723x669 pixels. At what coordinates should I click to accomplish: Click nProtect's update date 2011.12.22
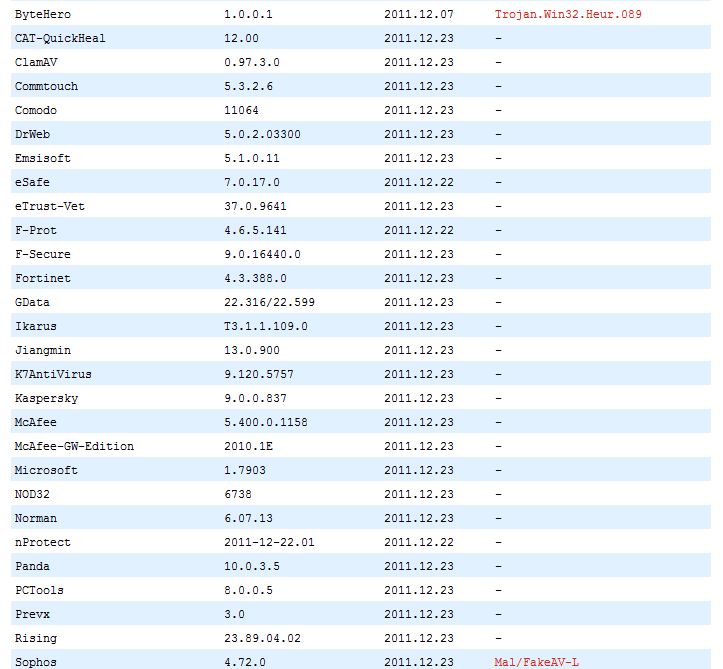(419, 542)
